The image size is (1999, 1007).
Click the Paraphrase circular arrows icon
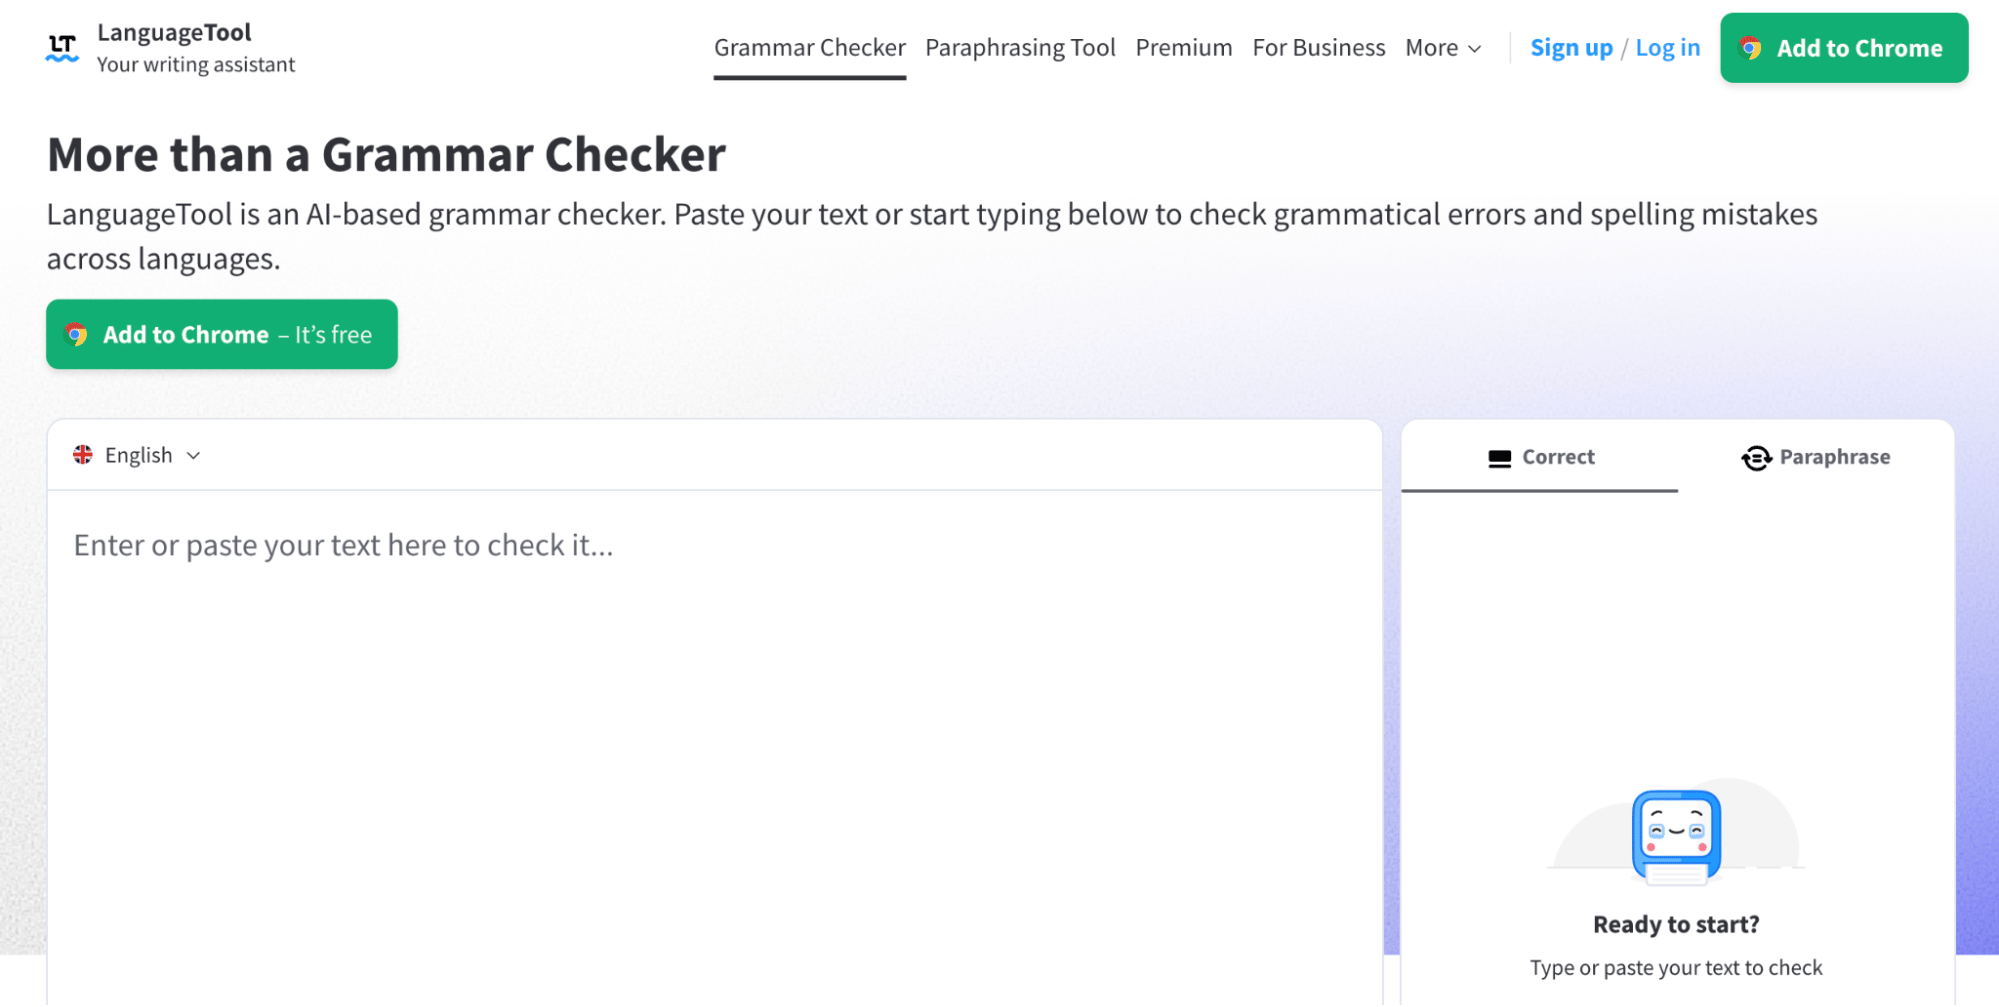[x=1756, y=458]
